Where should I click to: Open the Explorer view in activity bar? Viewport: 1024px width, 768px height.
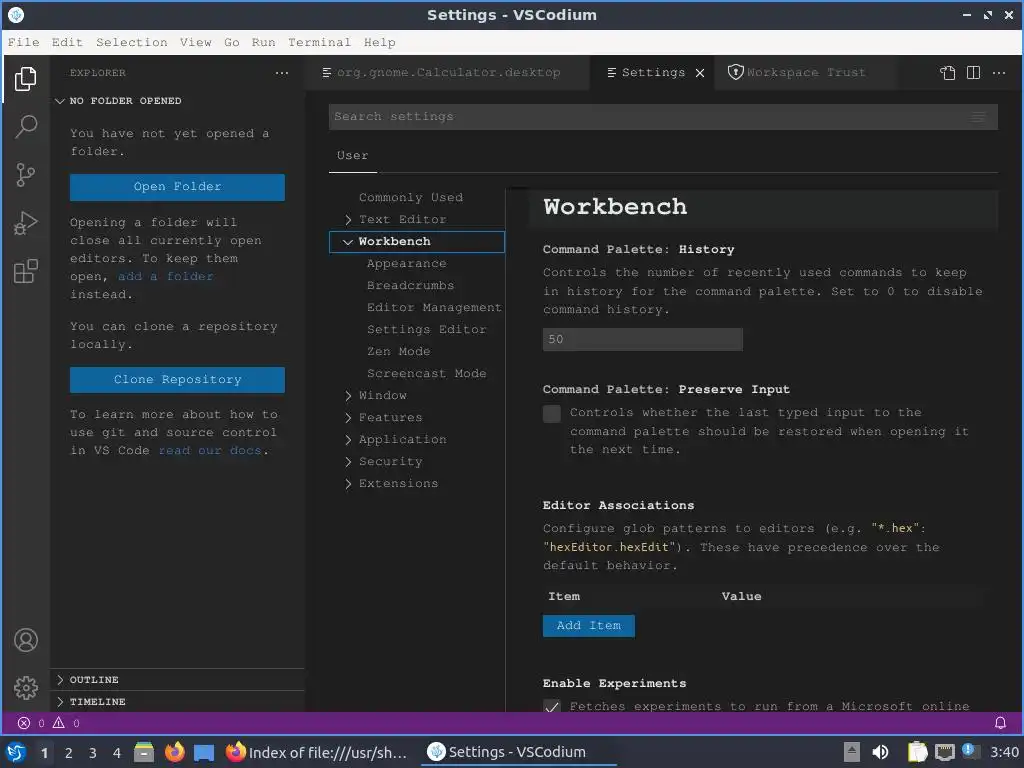25,79
